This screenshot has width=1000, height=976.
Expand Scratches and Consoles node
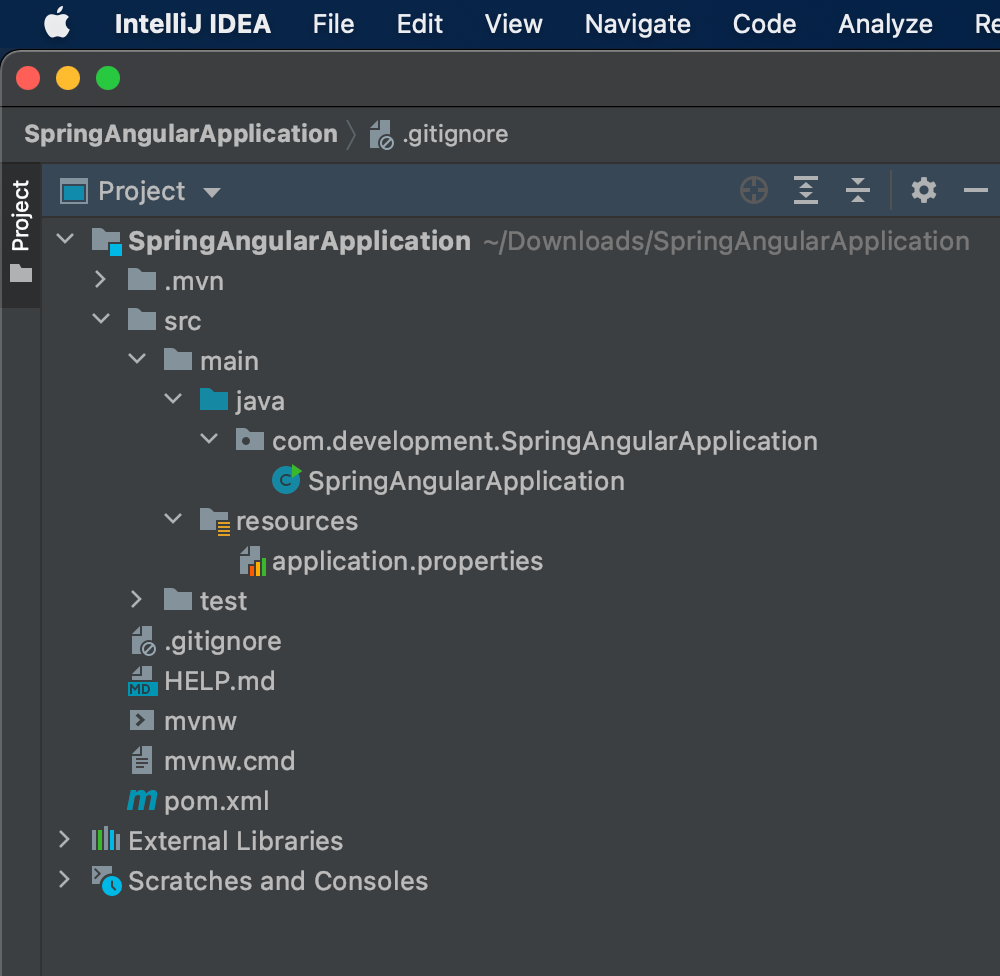64,880
